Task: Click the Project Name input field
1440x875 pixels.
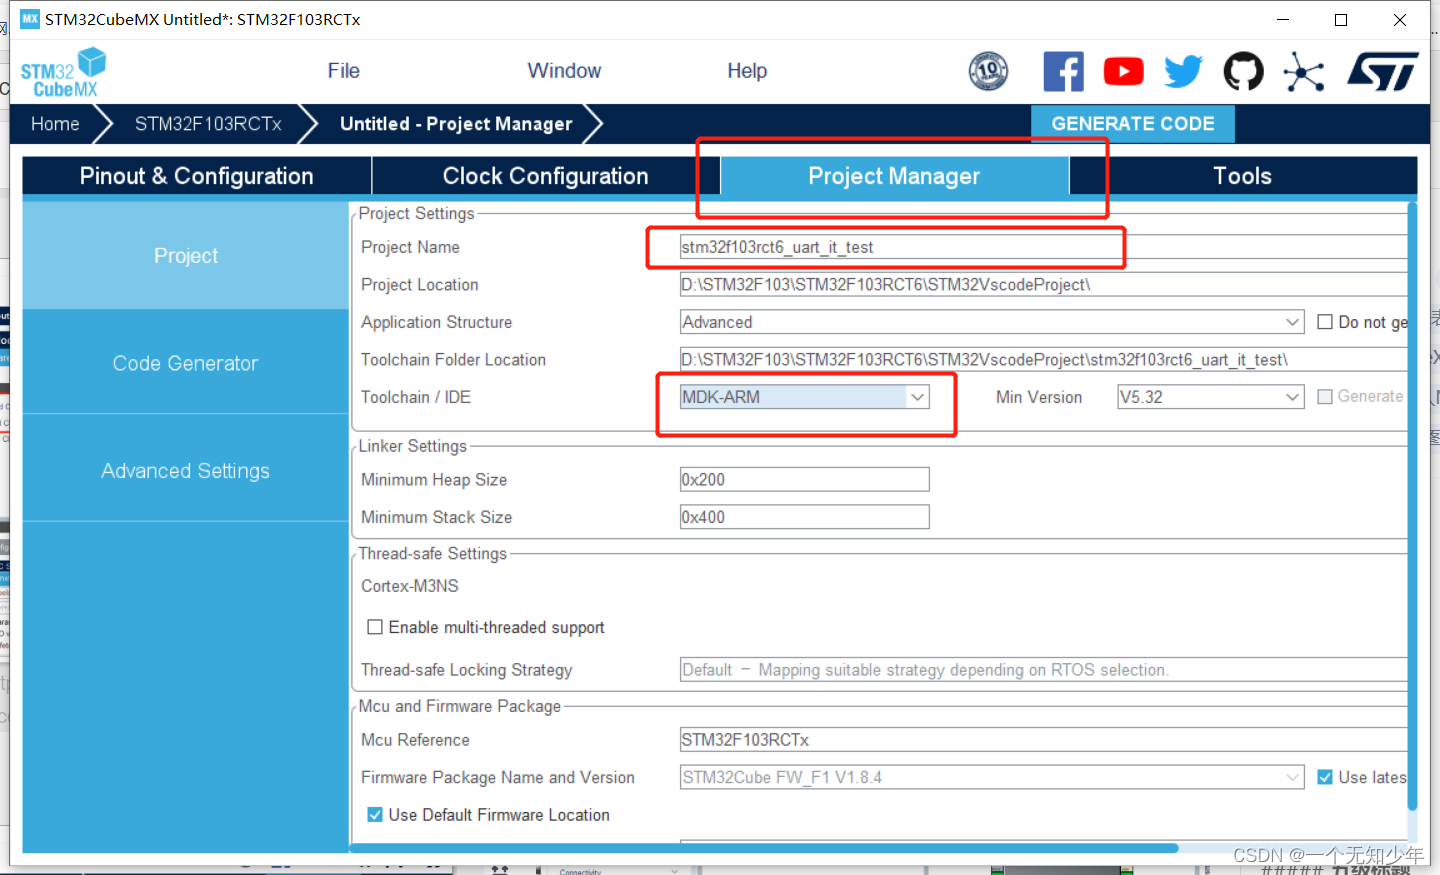Action: (1043, 247)
